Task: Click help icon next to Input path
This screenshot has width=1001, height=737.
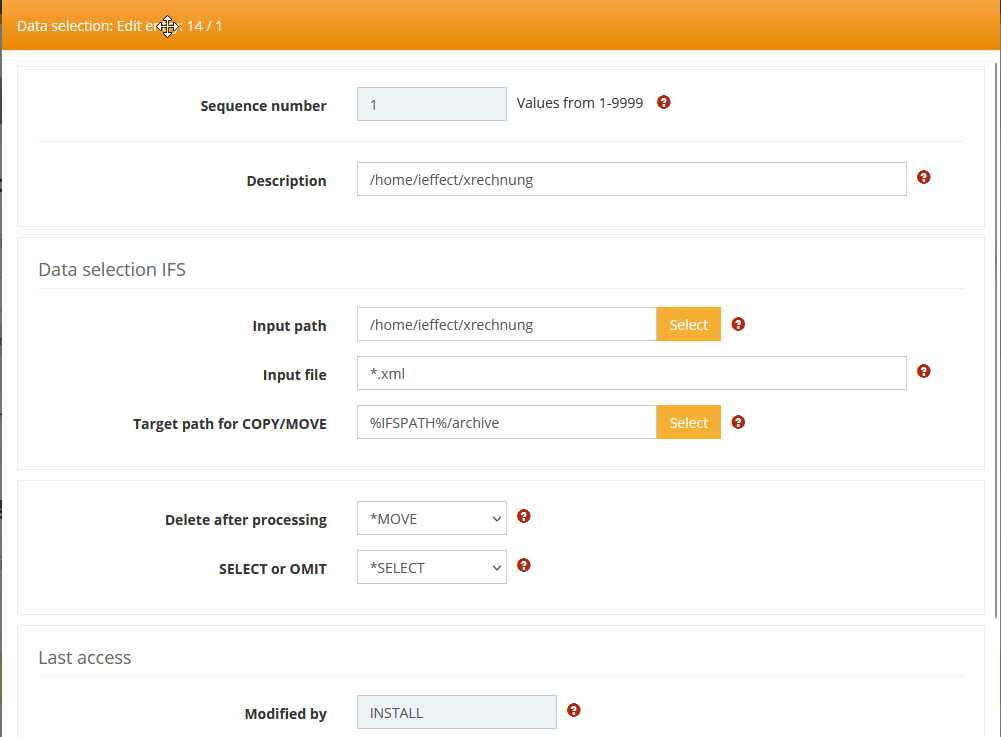Action: click(739, 324)
